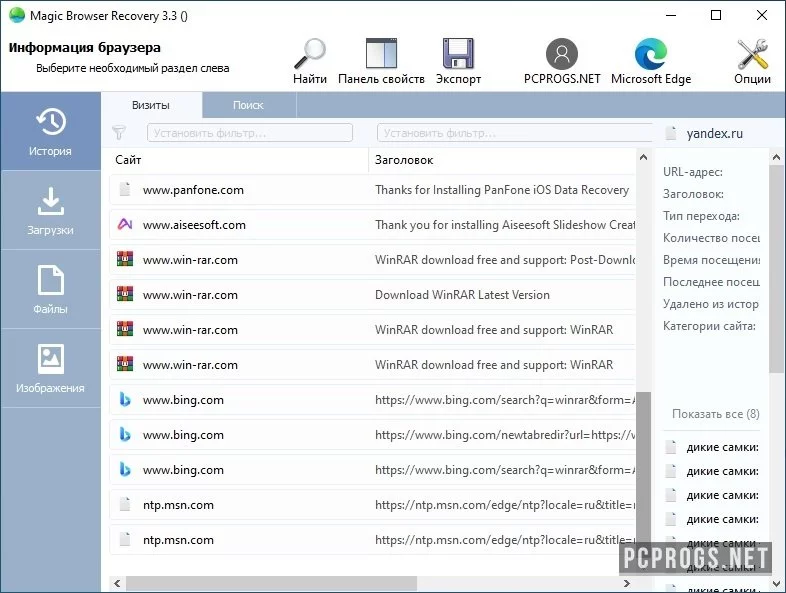Click the aiseesoft site favicon
Image resolution: width=786 pixels, height=593 pixels.
tap(125, 224)
